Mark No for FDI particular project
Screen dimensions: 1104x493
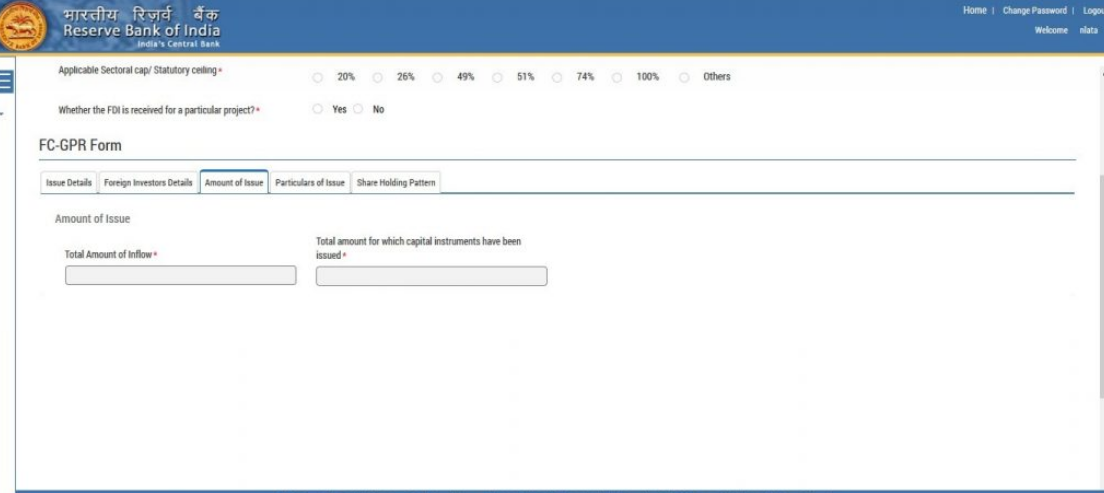358,109
